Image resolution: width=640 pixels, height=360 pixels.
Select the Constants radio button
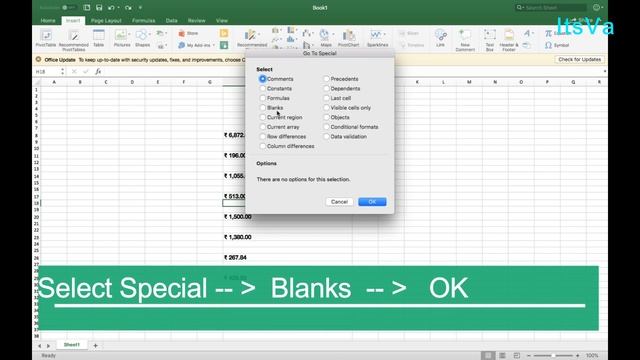coord(262,89)
